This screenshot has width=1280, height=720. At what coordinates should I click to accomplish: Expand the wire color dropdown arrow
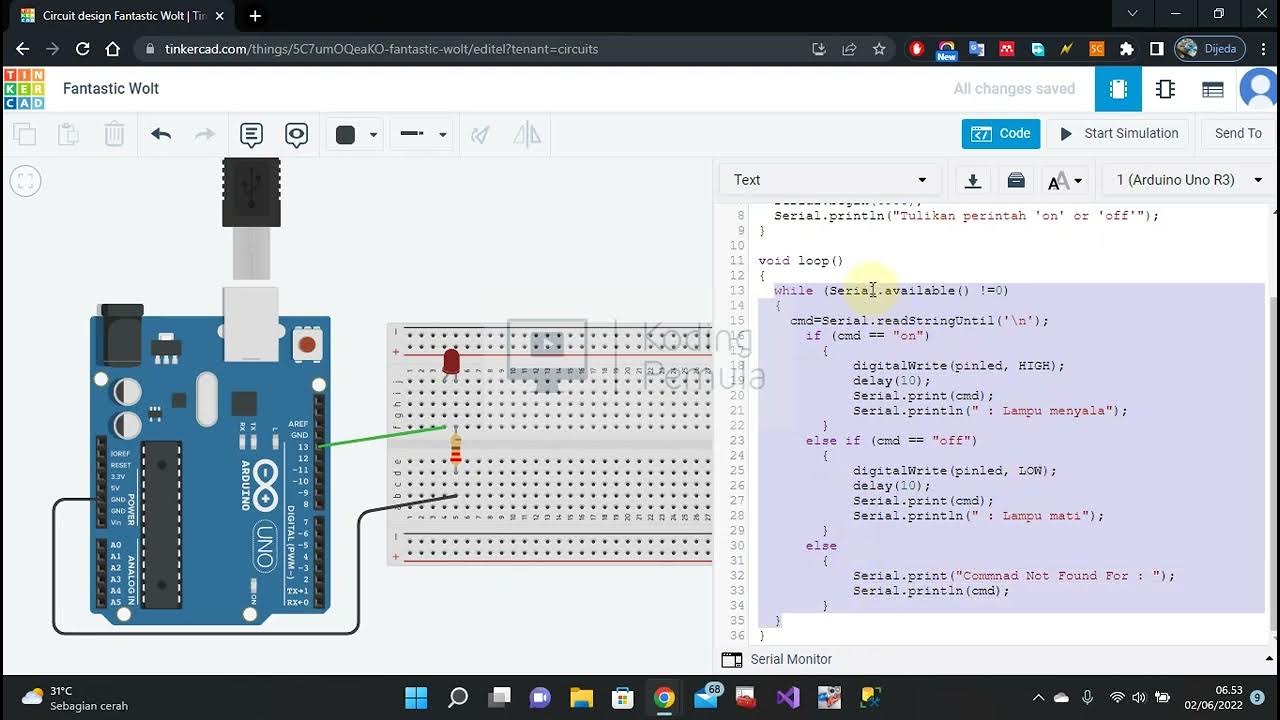pyautogui.click(x=373, y=135)
